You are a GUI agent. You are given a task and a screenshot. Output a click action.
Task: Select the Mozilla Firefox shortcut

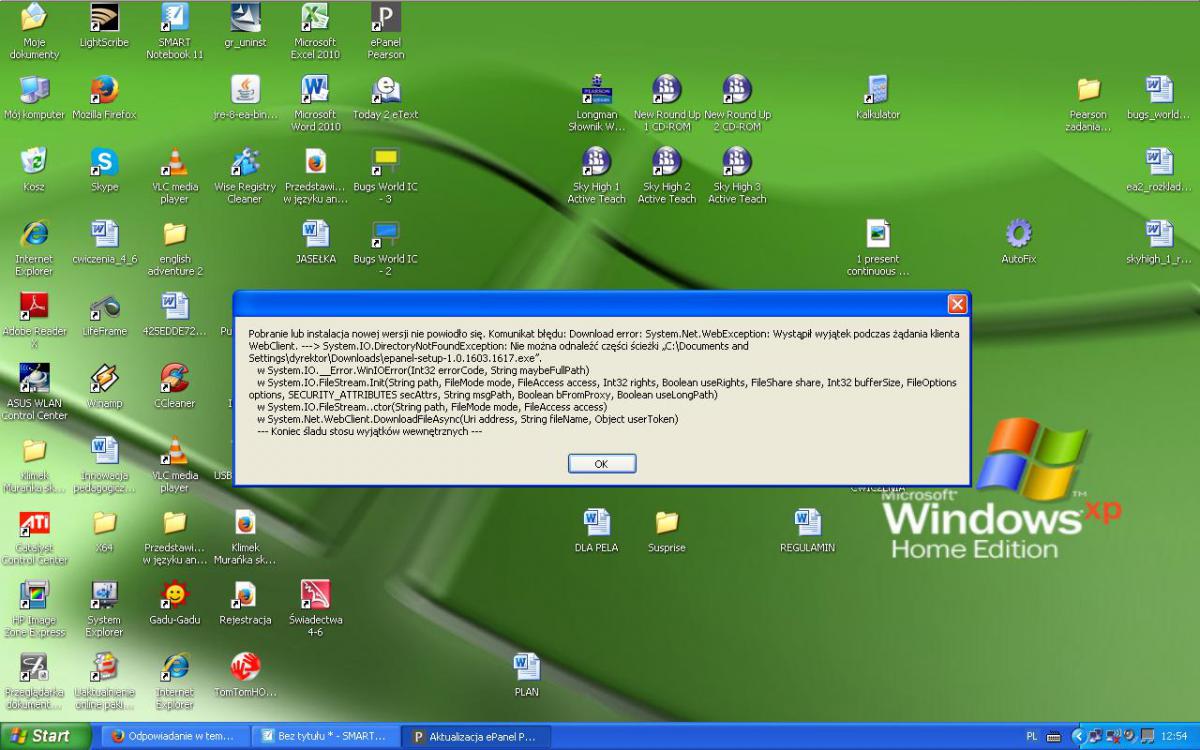coord(104,98)
